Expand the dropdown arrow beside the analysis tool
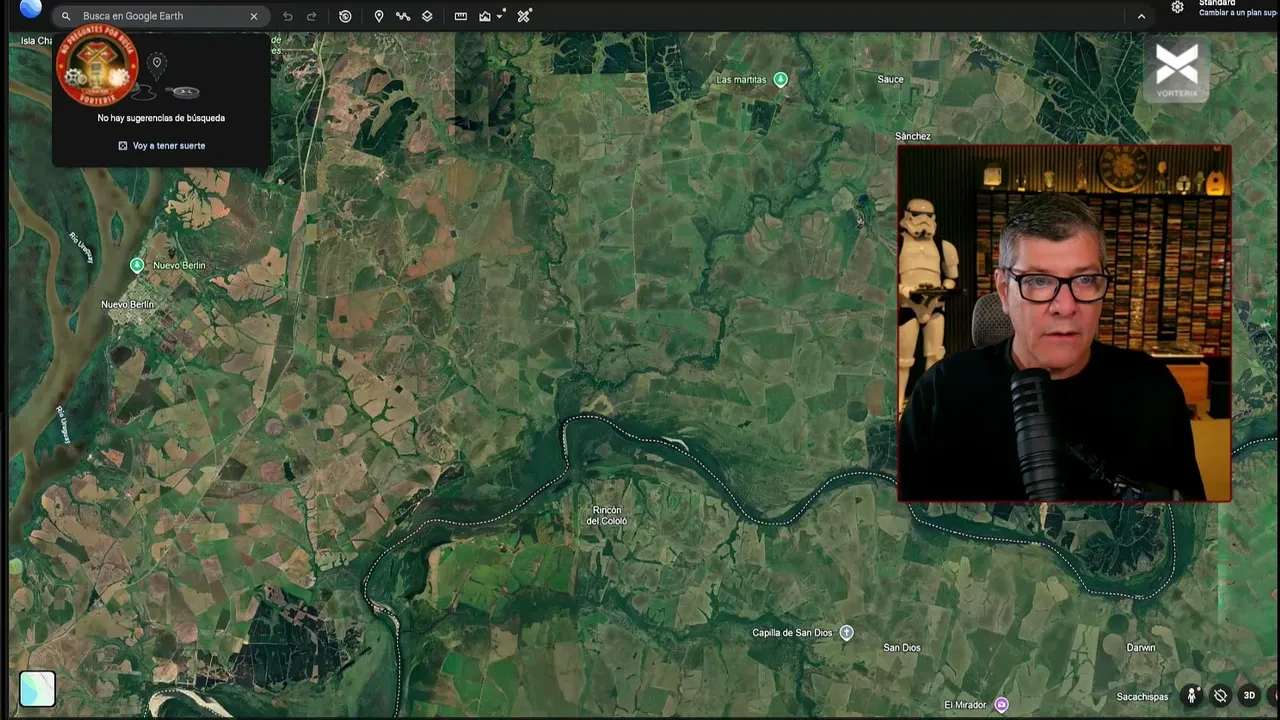 (x=499, y=16)
